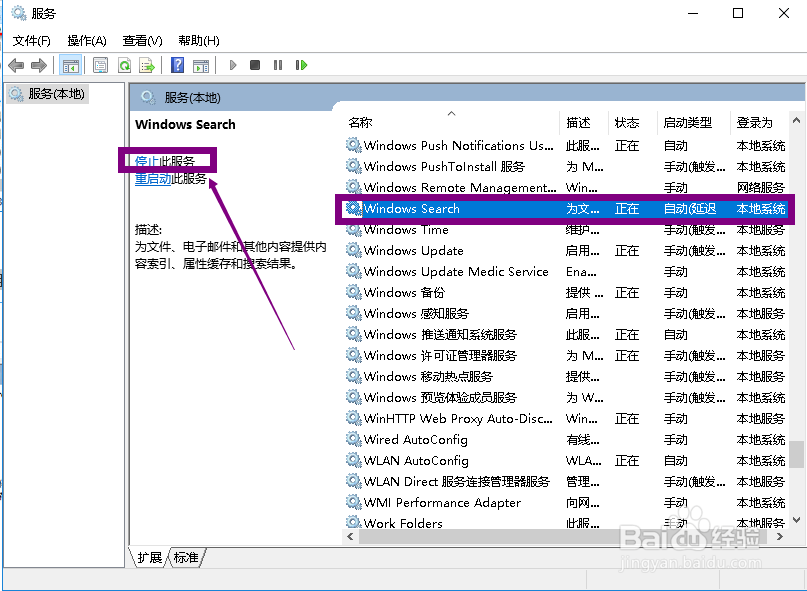Click 网络服务 logon cell of Remote Management
807x591 pixels.
point(760,187)
